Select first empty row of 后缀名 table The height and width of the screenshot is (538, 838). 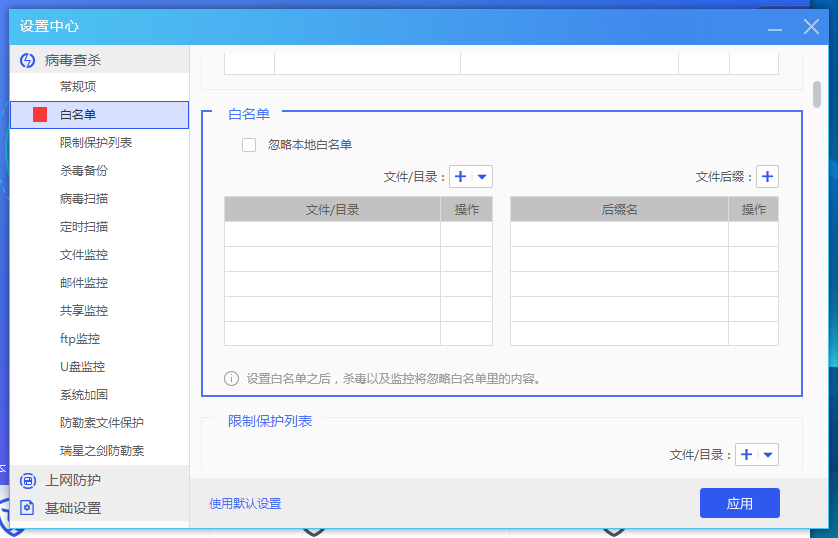point(645,234)
